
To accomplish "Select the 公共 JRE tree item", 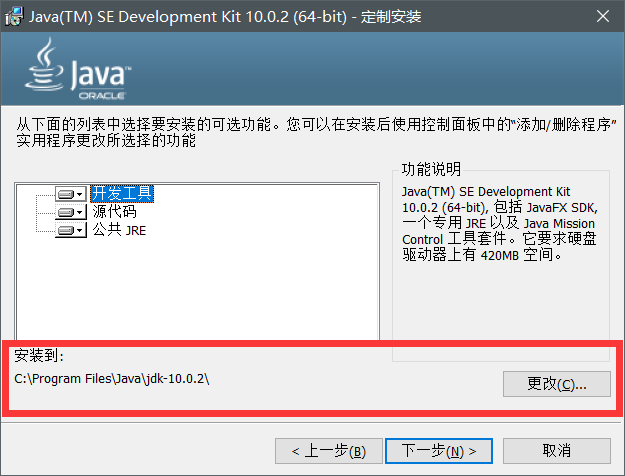I will pos(120,230).
